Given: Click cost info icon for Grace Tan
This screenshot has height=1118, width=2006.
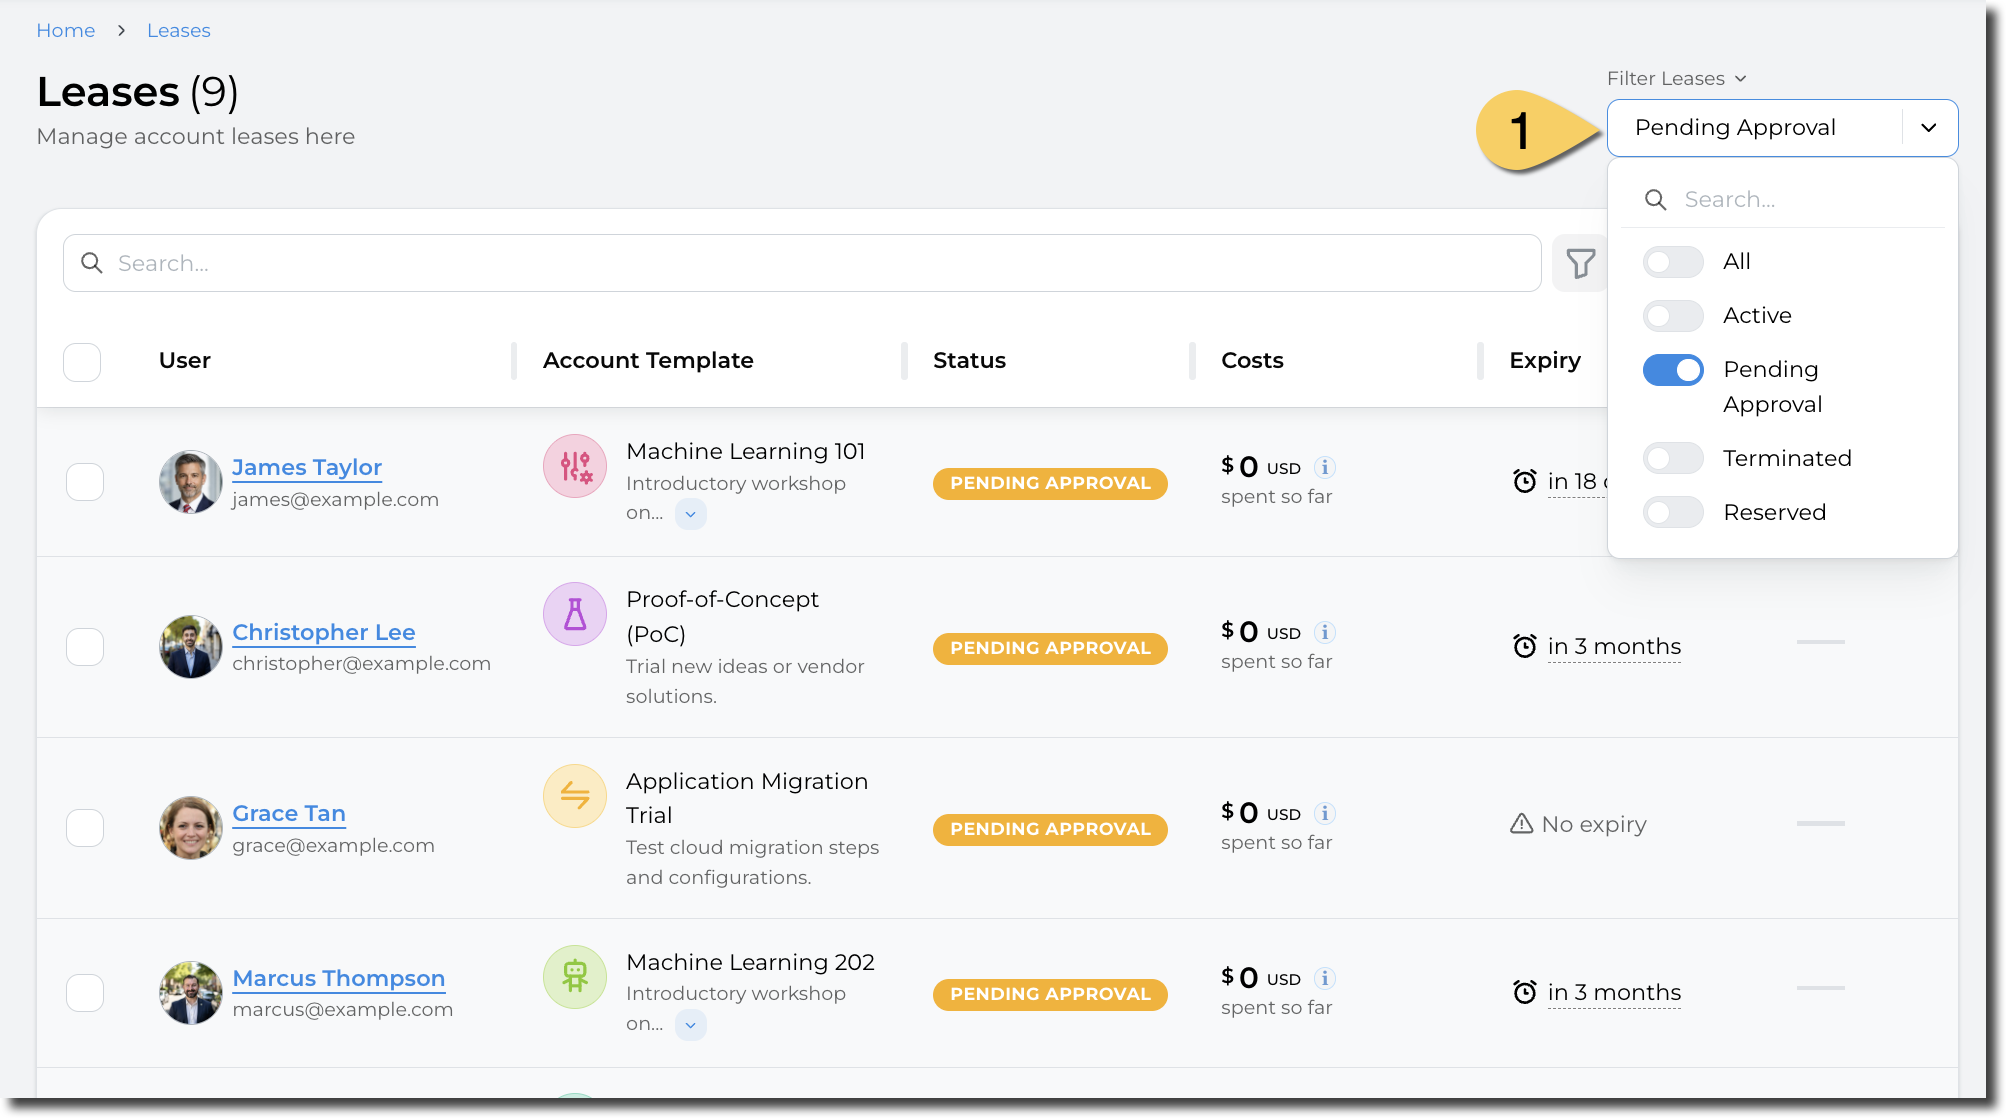Looking at the screenshot, I should 1325,813.
